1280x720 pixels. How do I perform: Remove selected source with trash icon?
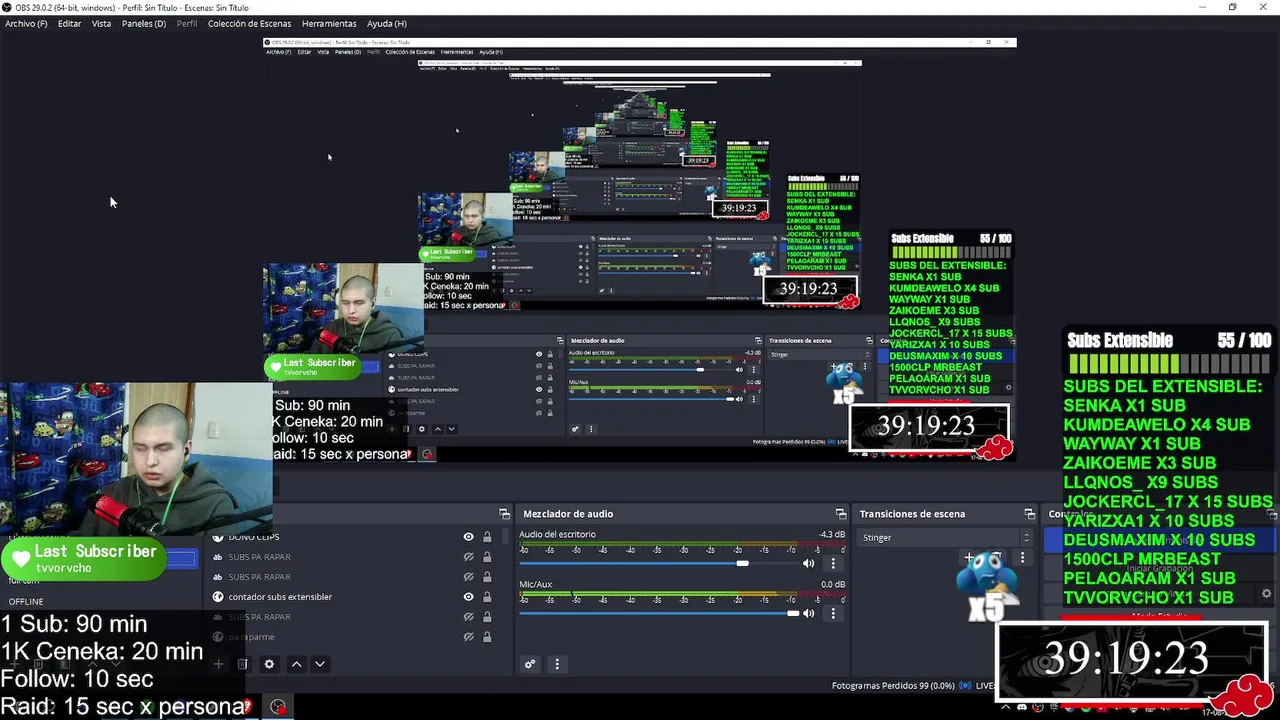[x=242, y=664]
